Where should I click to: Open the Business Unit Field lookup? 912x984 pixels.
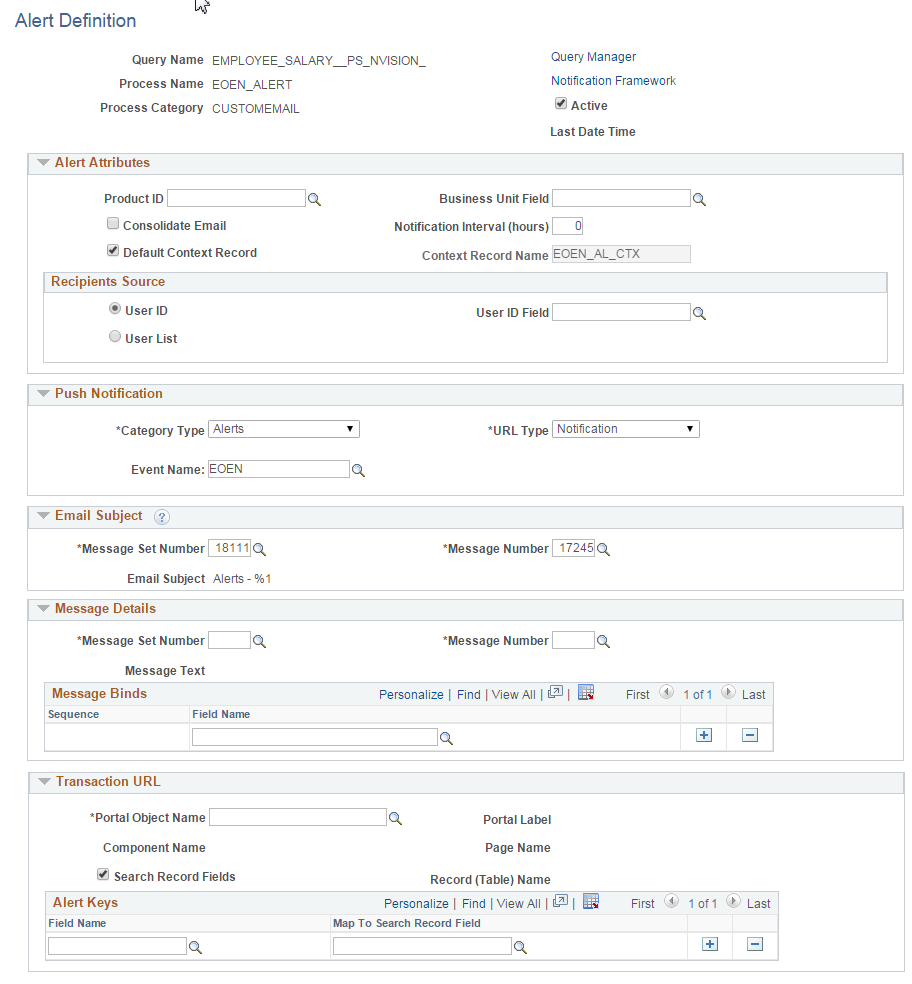tap(699, 198)
